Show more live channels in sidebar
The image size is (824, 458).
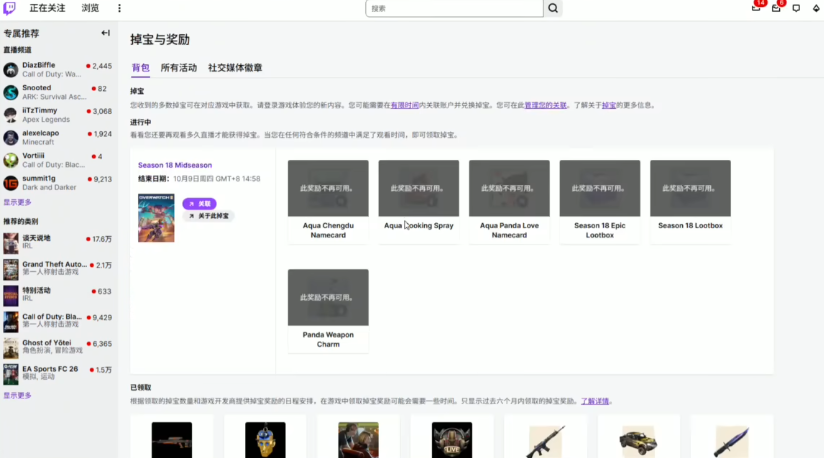coord(17,202)
